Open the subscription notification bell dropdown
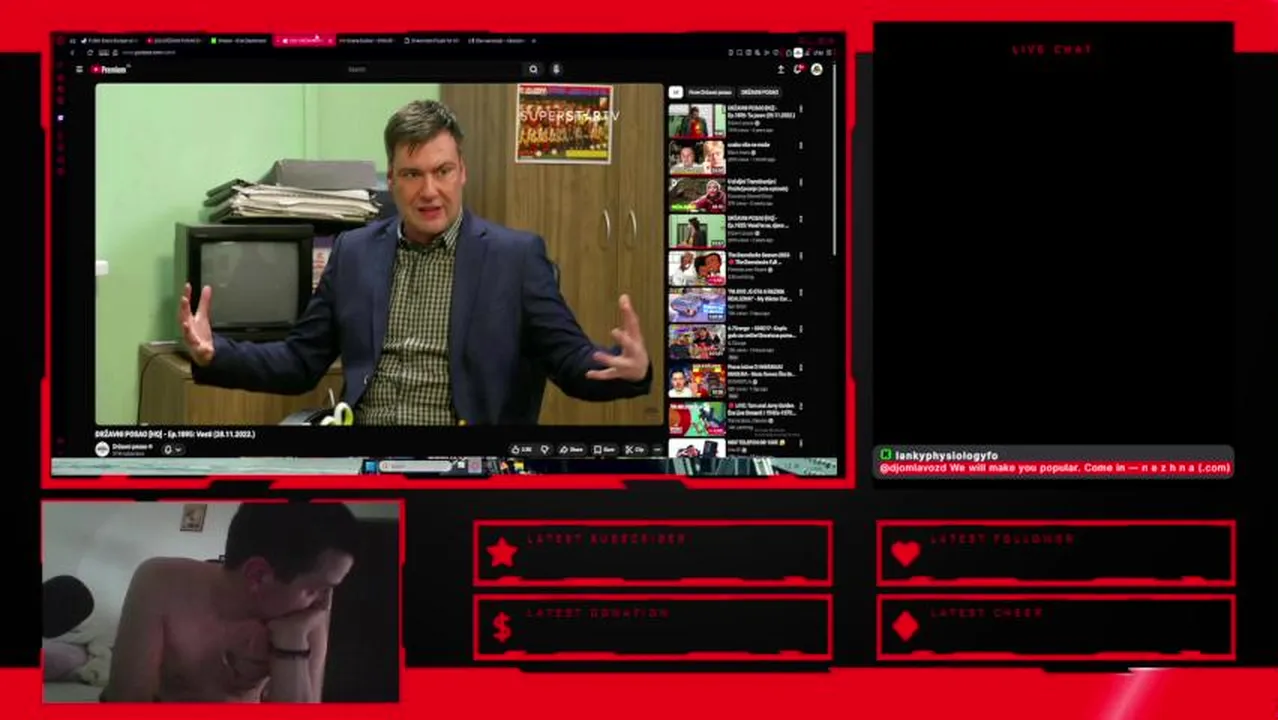This screenshot has width=1278, height=720. tap(172, 450)
